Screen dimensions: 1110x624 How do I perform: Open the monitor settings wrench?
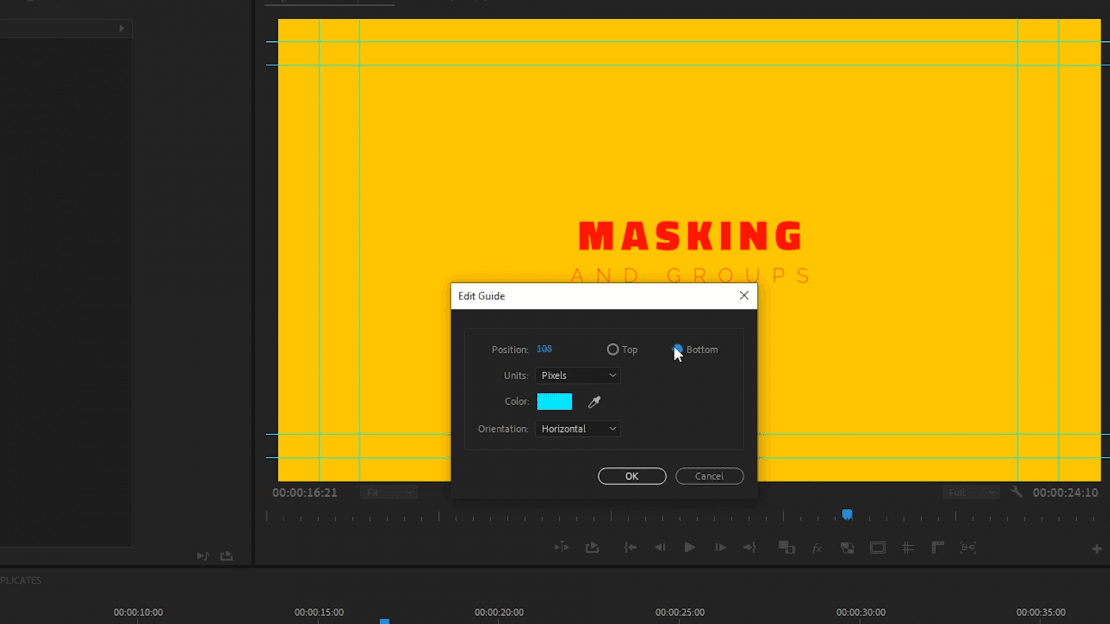coord(1017,492)
